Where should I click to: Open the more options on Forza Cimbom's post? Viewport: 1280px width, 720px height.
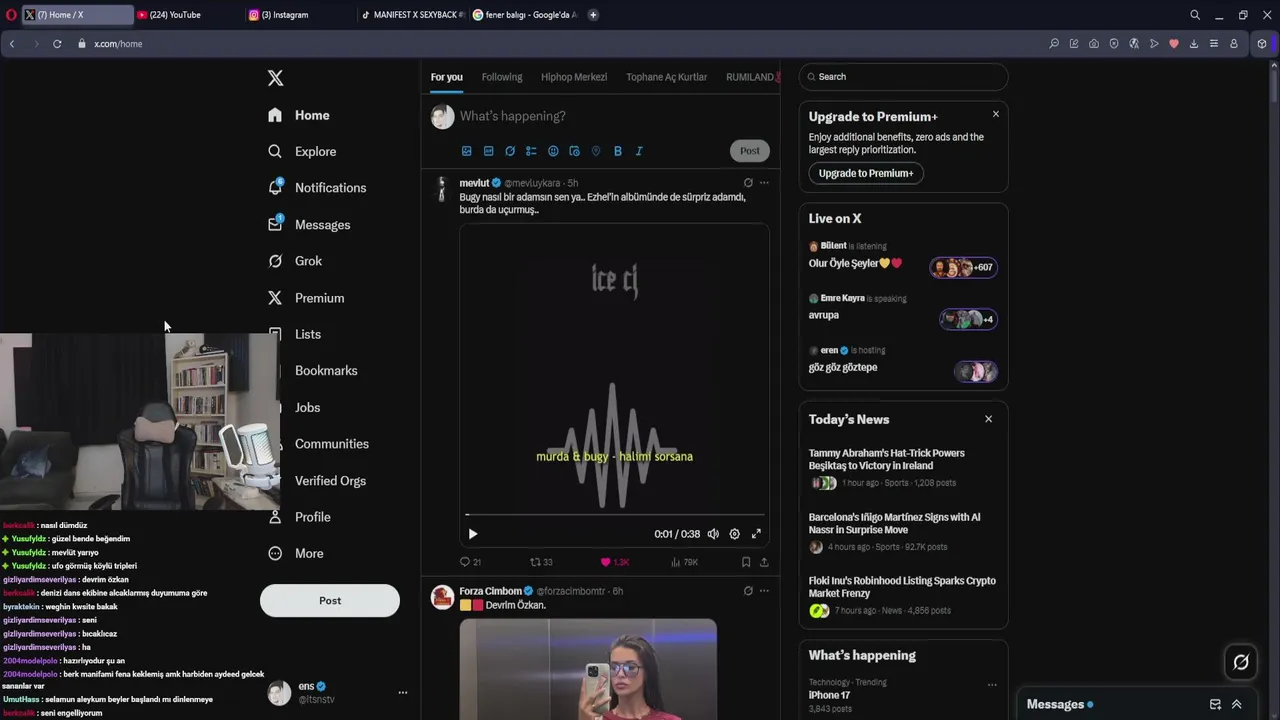pos(764,591)
